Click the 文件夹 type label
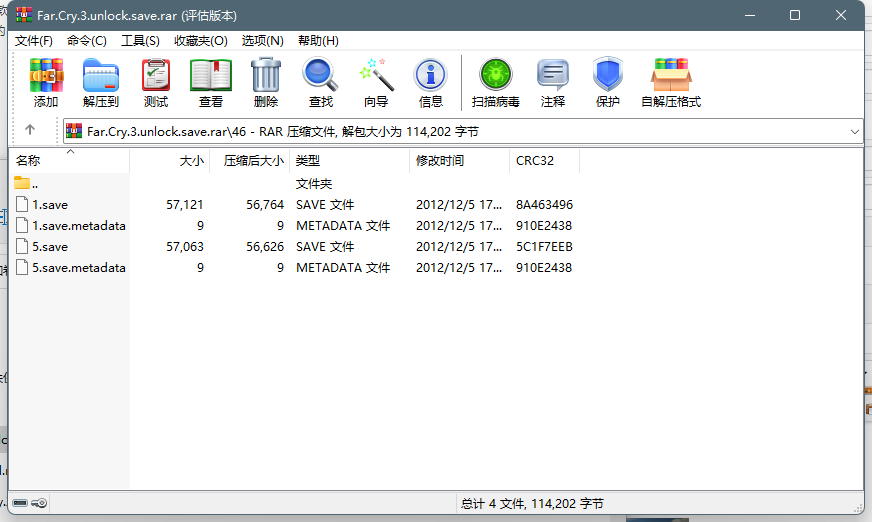The height and width of the screenshot is (522, 872). coord(314,183)
